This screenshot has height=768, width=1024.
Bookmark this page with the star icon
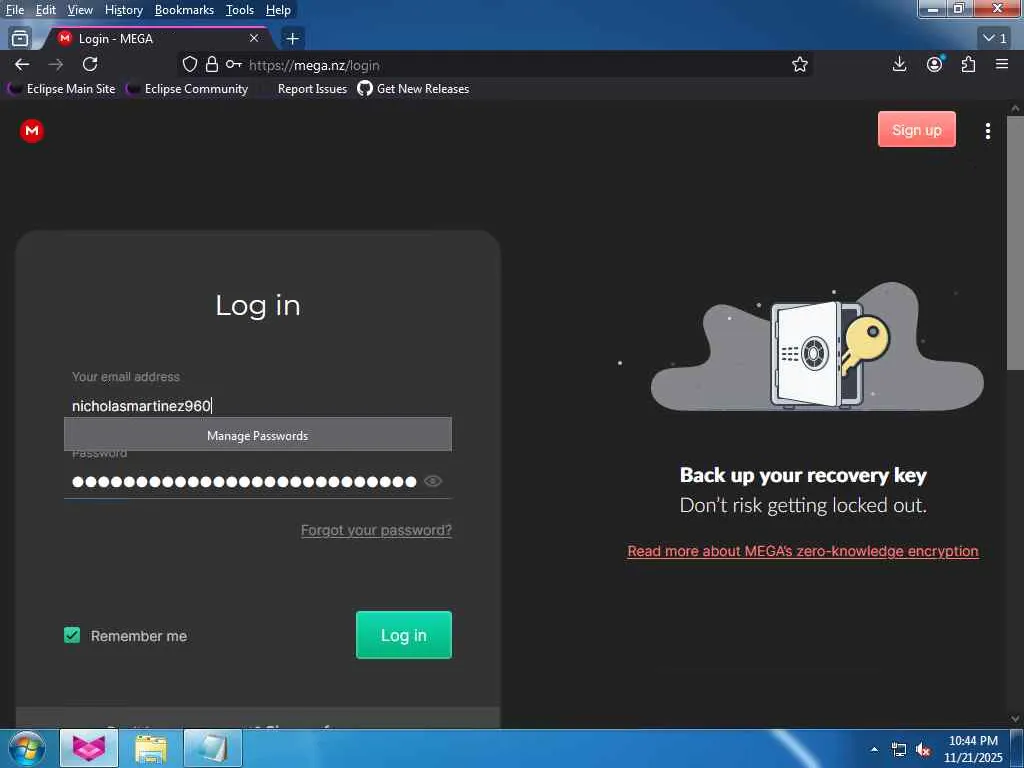[799, 64]
